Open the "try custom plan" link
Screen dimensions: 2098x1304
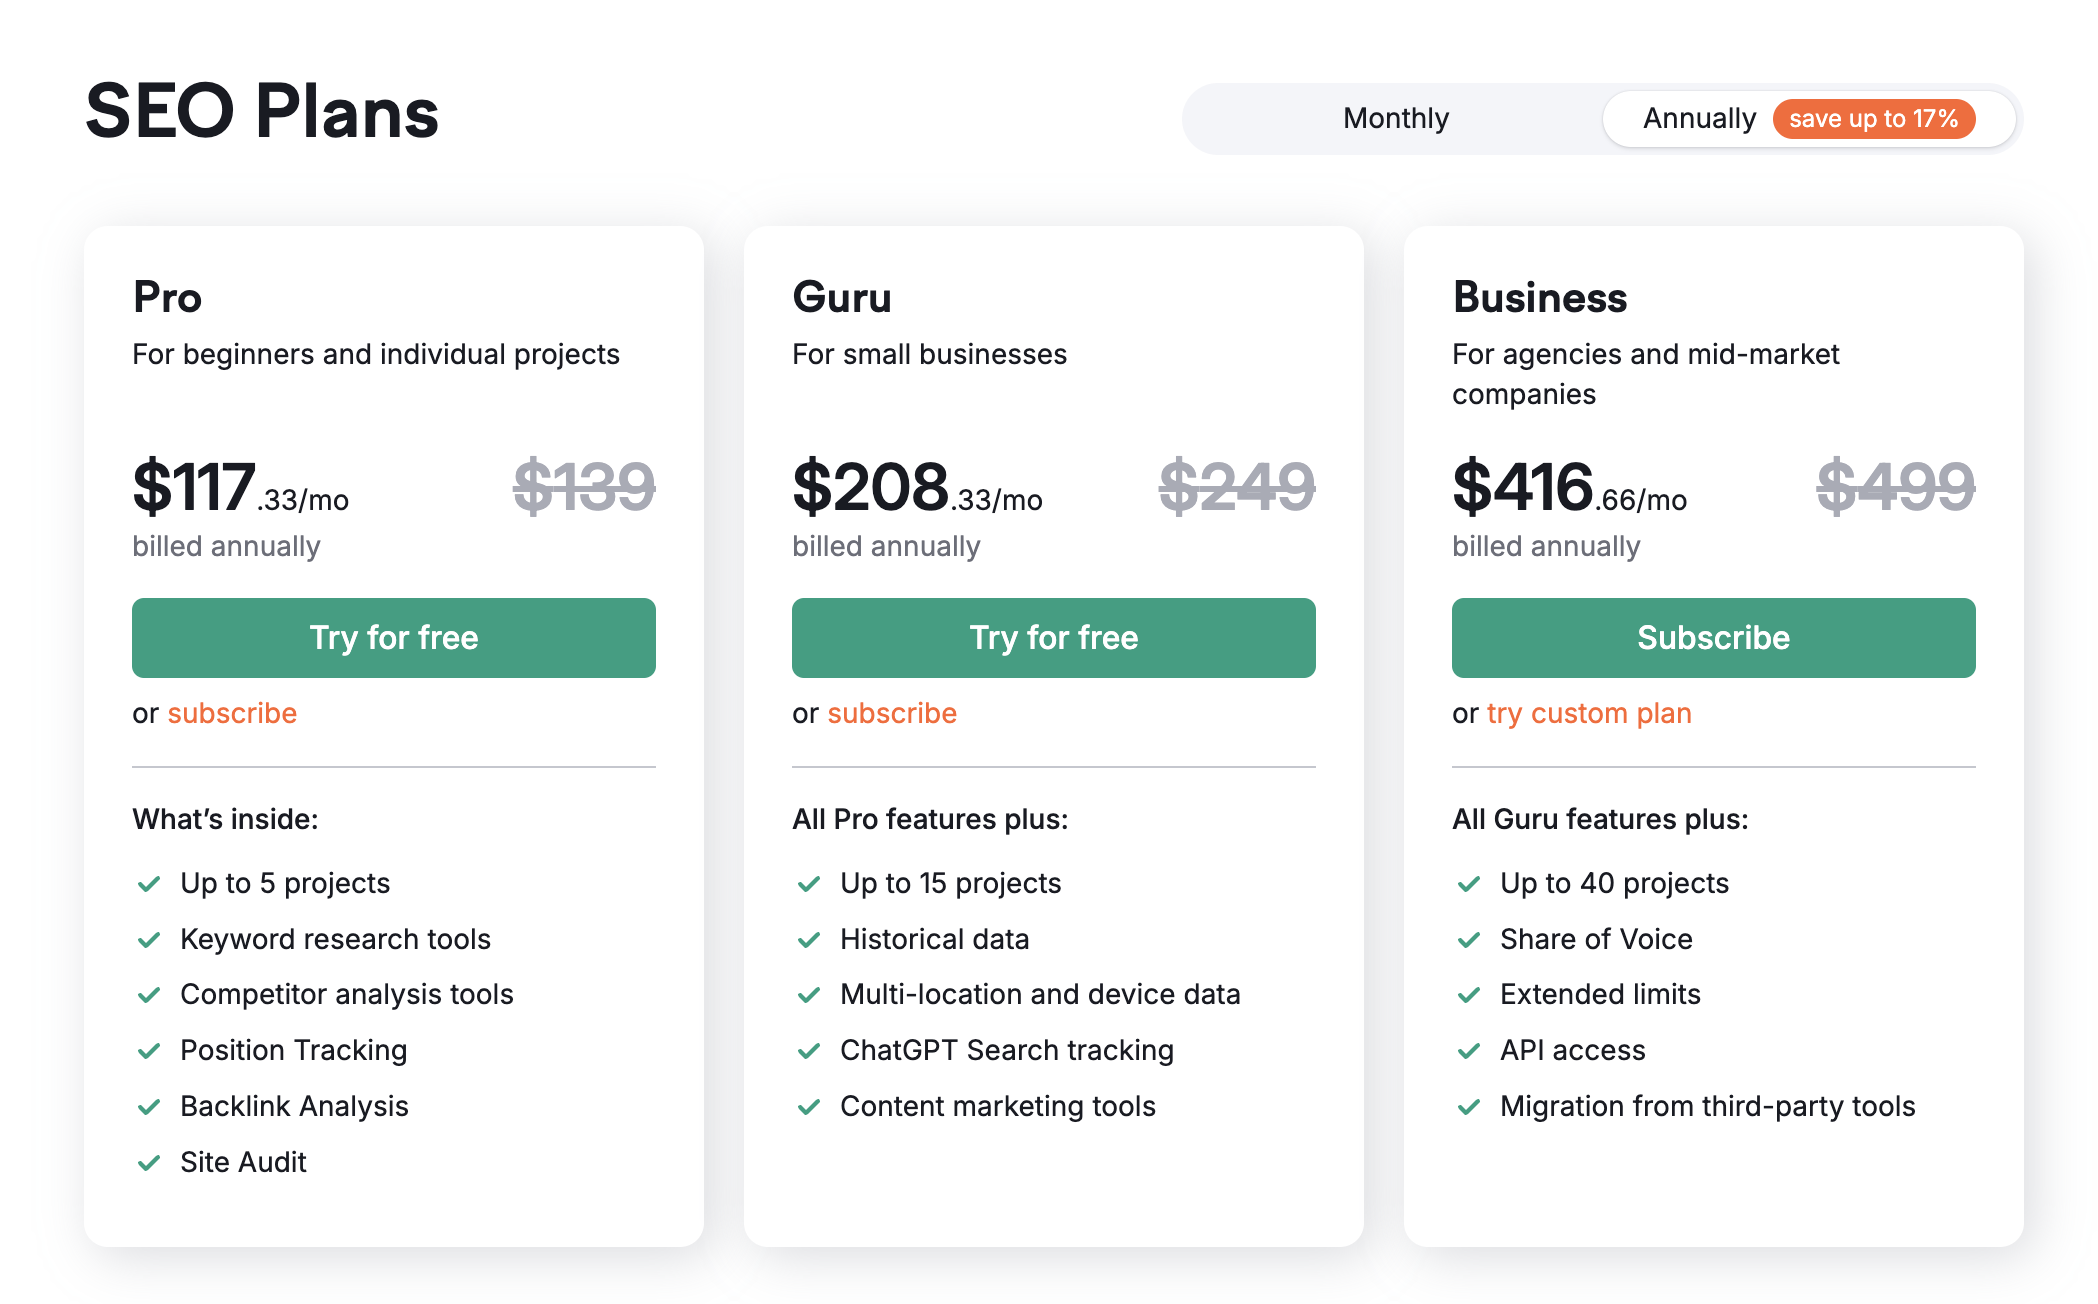[x=1589, y=713]
